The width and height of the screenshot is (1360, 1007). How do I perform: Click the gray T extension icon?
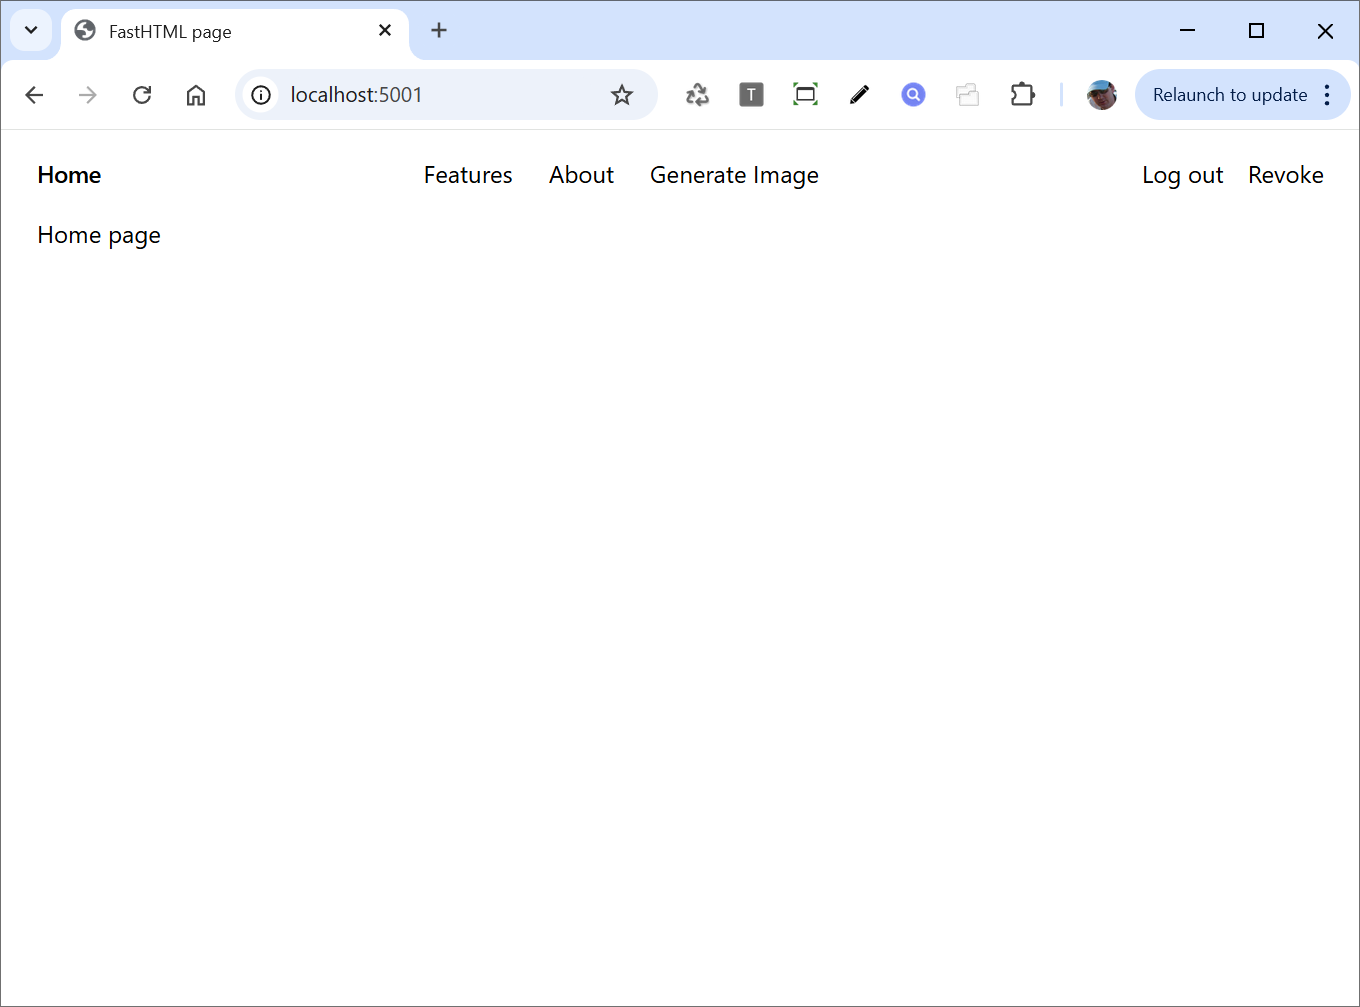tap(751, 95)
